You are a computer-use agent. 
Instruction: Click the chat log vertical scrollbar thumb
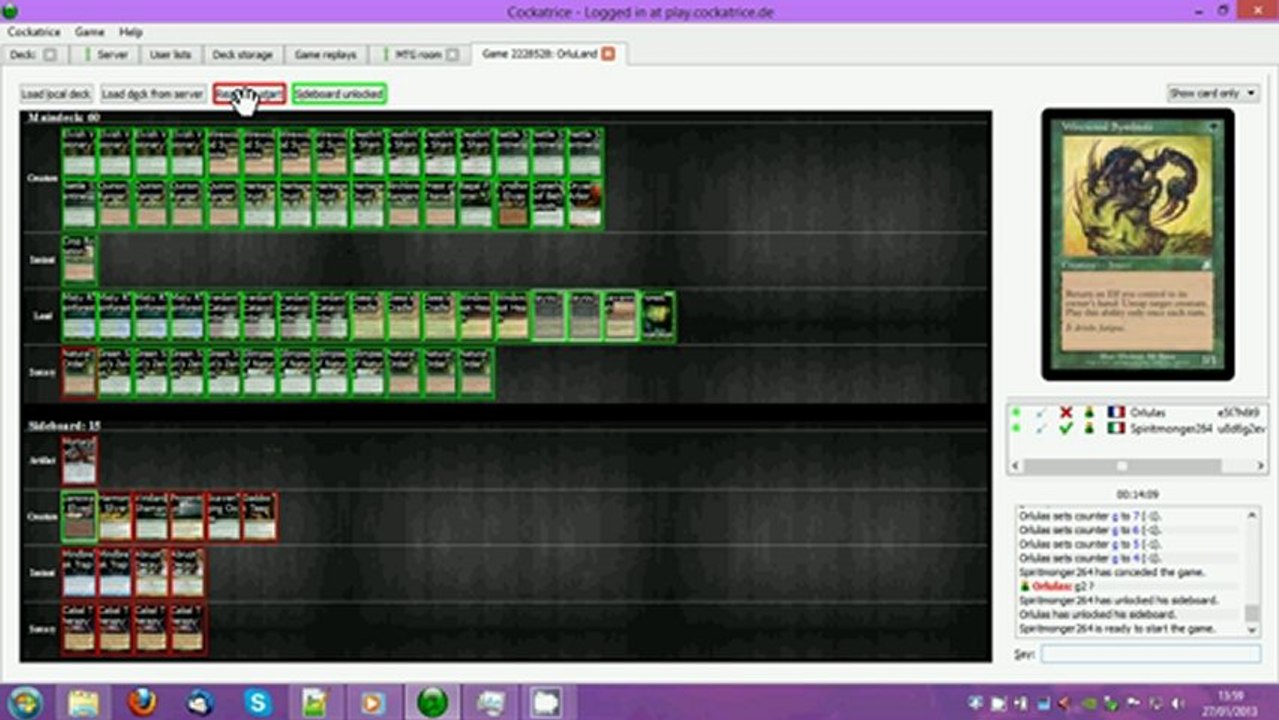tap(1253, 612)
